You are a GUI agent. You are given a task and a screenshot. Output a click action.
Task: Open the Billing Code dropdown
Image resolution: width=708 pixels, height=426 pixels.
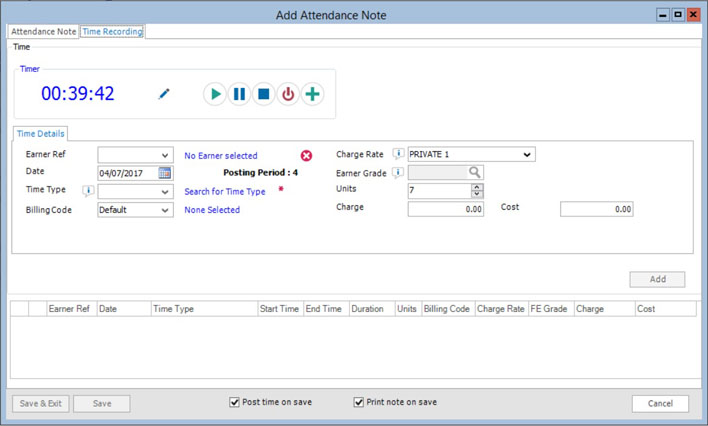(x=165, y=210)
